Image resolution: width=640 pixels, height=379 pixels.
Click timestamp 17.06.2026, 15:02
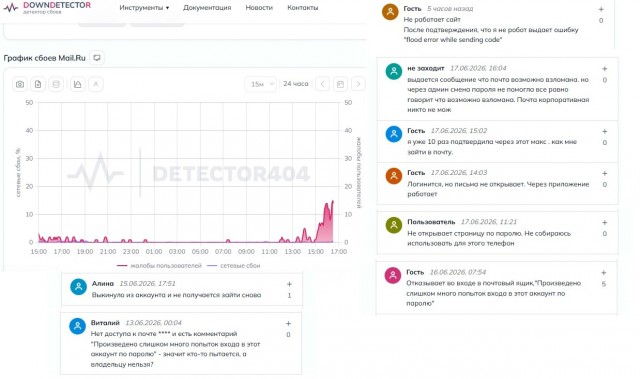click(x=459, y=131)
